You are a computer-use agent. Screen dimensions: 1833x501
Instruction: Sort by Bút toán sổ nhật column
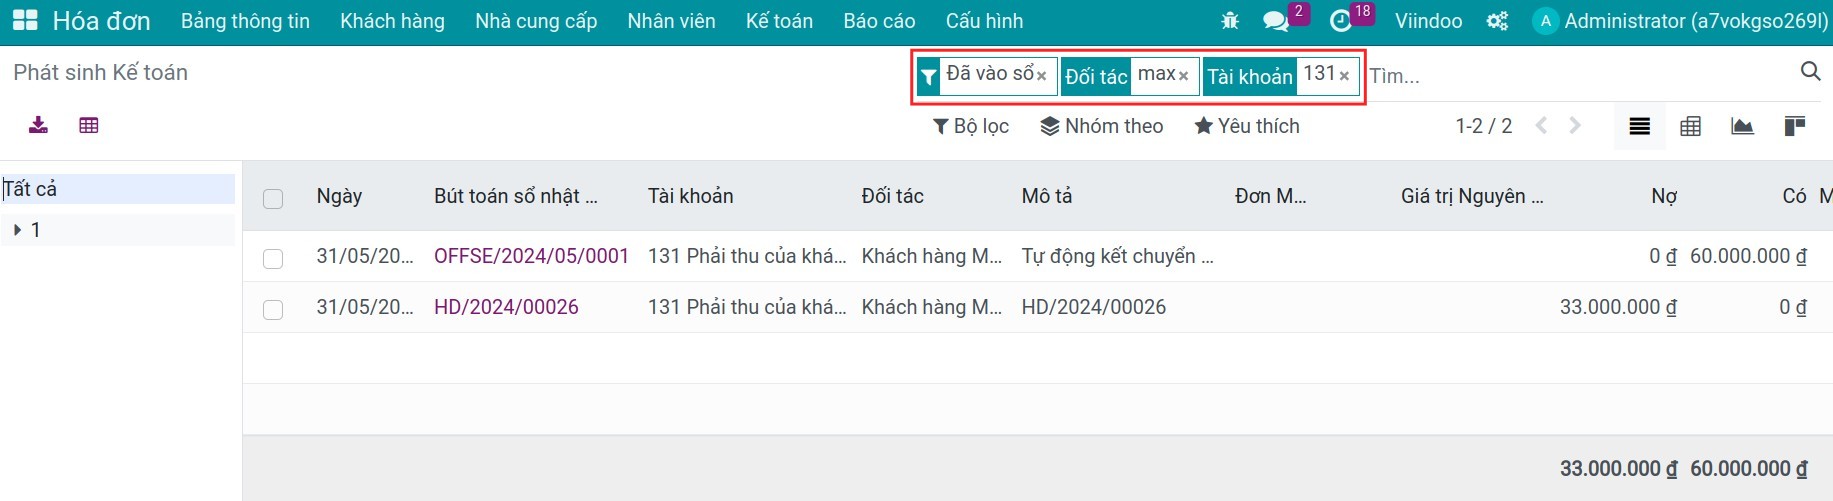515,196
